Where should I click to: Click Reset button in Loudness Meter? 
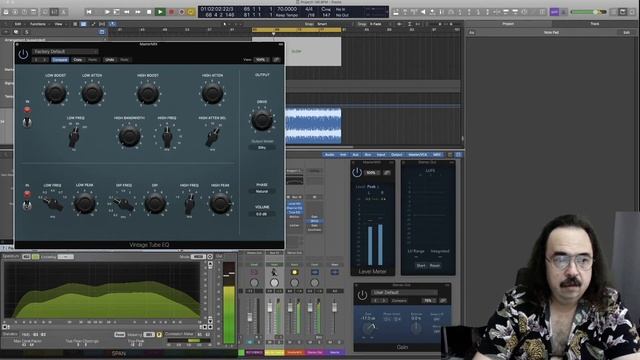[x=435, y=266]
